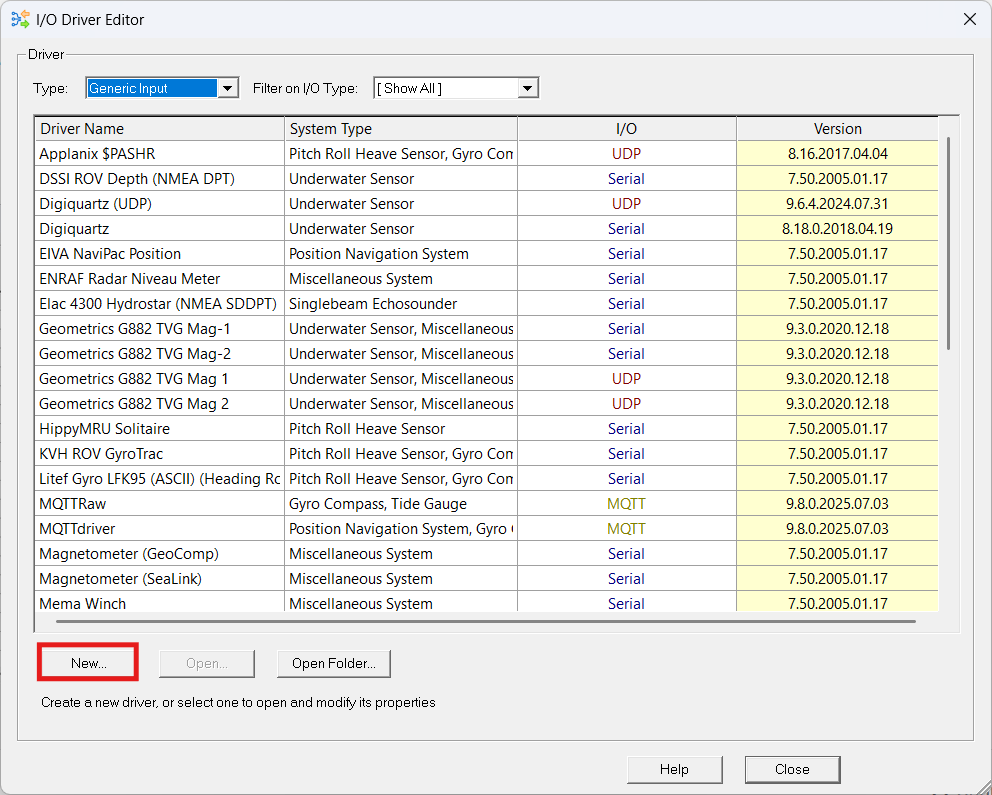
Task: Click the Version column header
Action: point(837,129)
